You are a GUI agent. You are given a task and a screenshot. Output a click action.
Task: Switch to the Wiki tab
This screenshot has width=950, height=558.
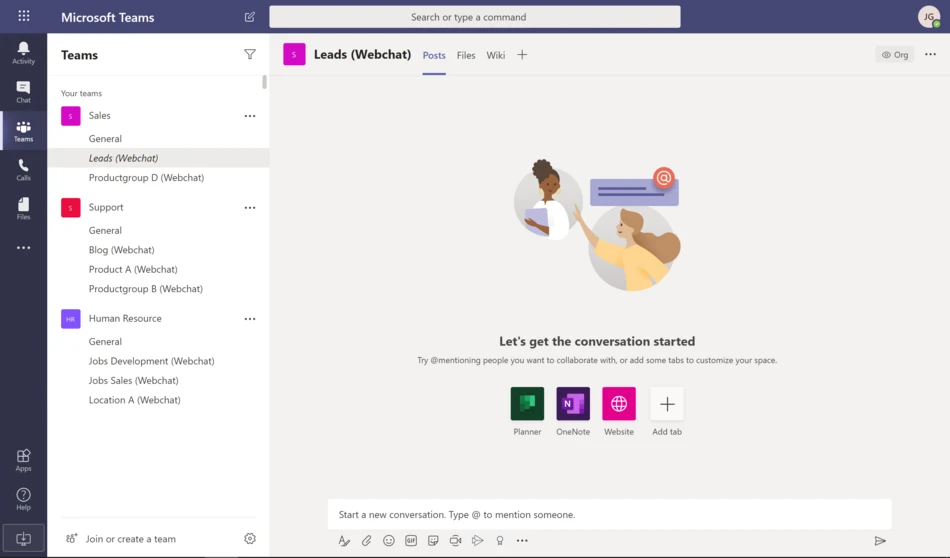pyautogui.click(x=496, y=55)
